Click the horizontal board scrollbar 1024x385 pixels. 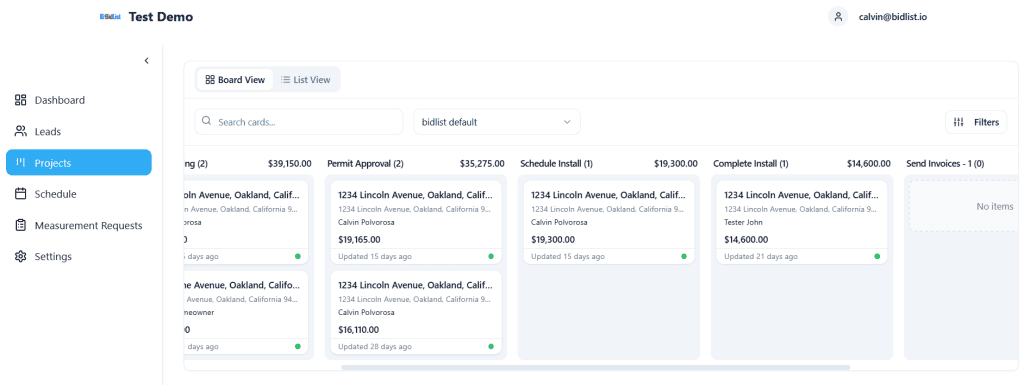tap(596, 367)
